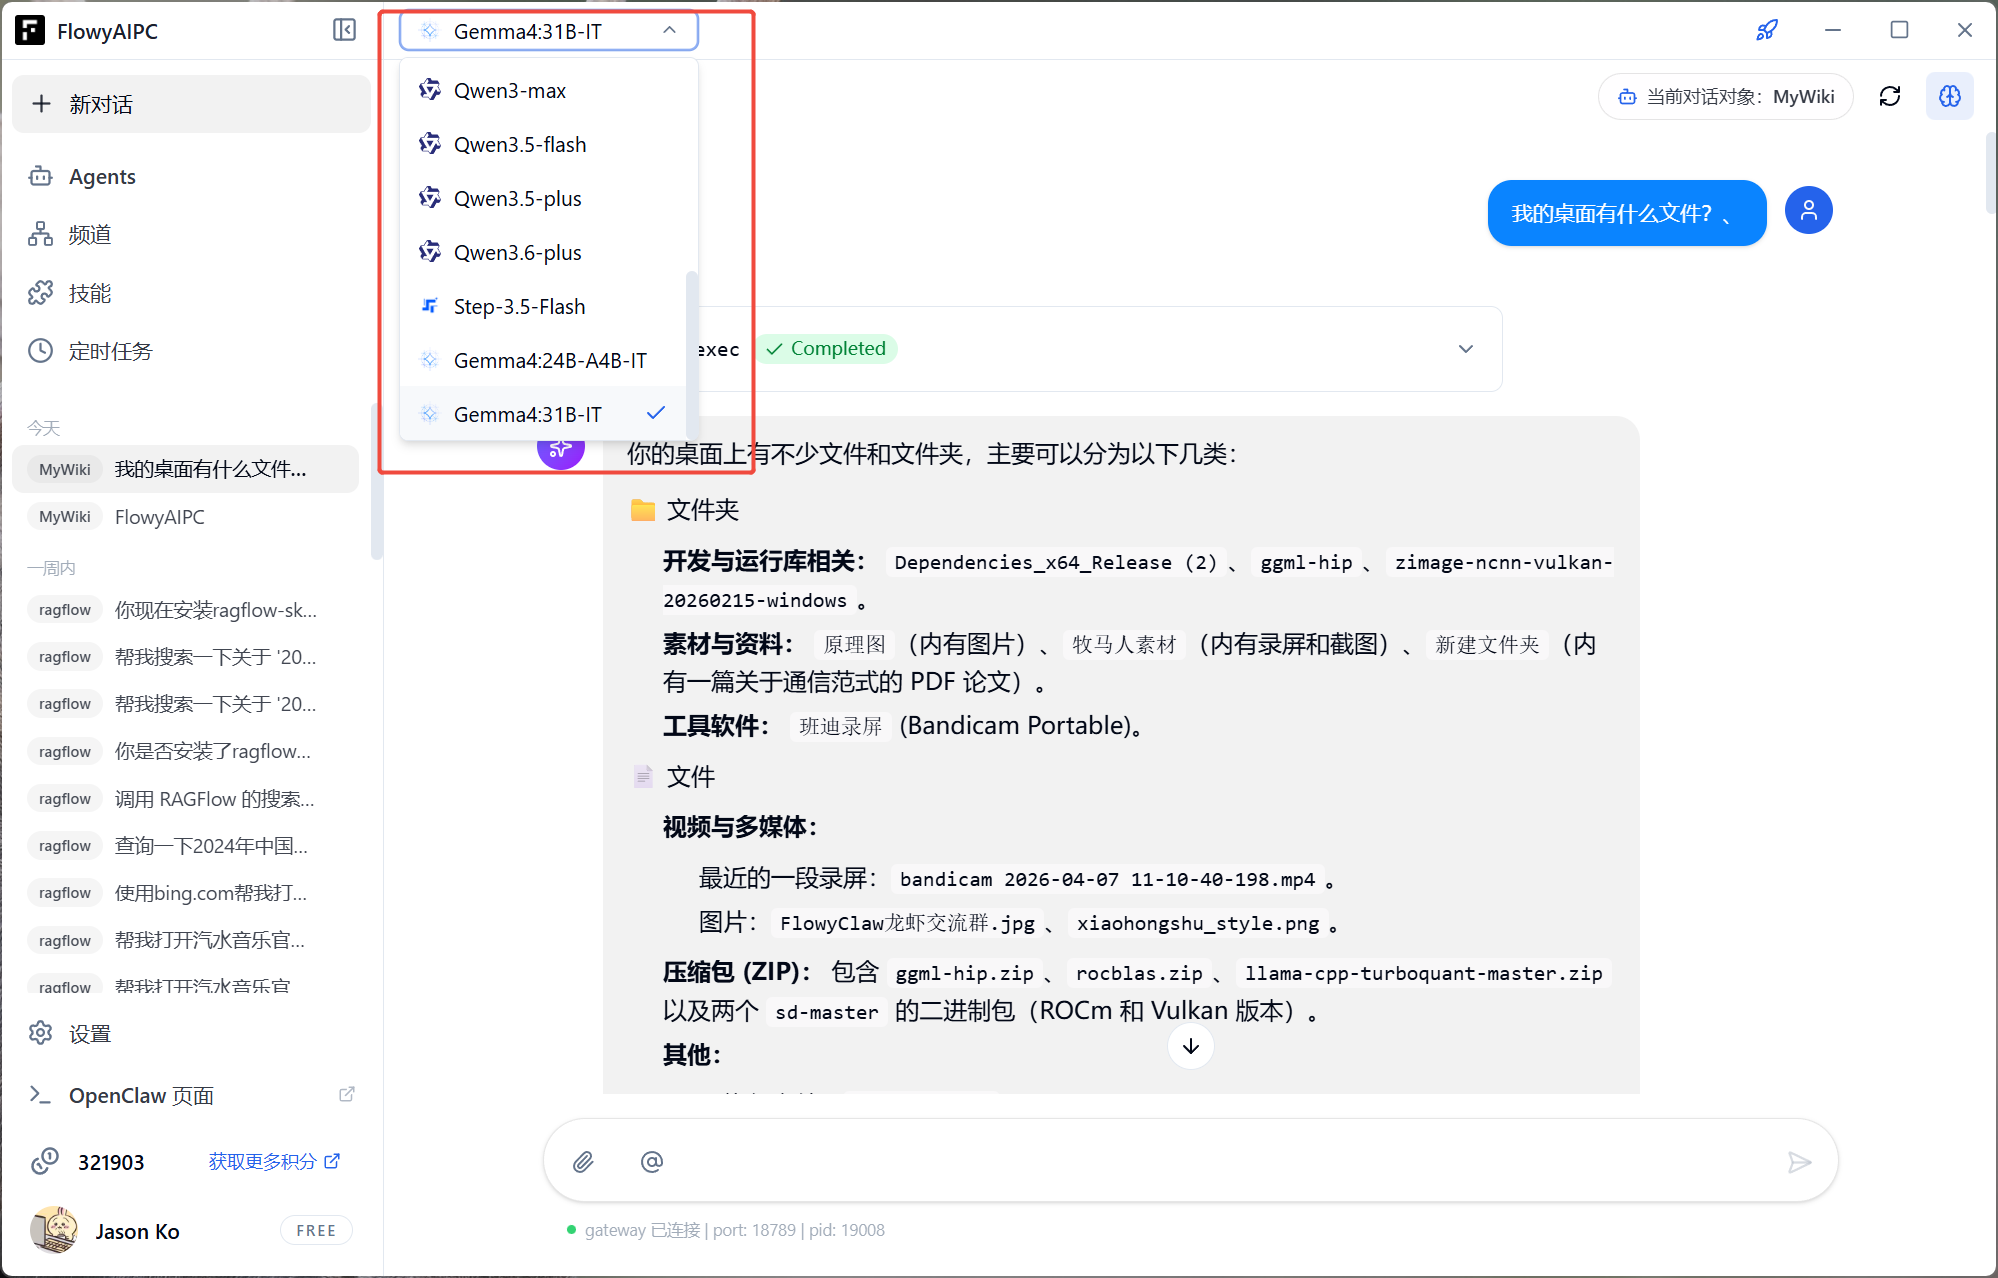This screenshot has width=1998, height=1278.
Task: Open the Agents section
Action: click(190, 177)
